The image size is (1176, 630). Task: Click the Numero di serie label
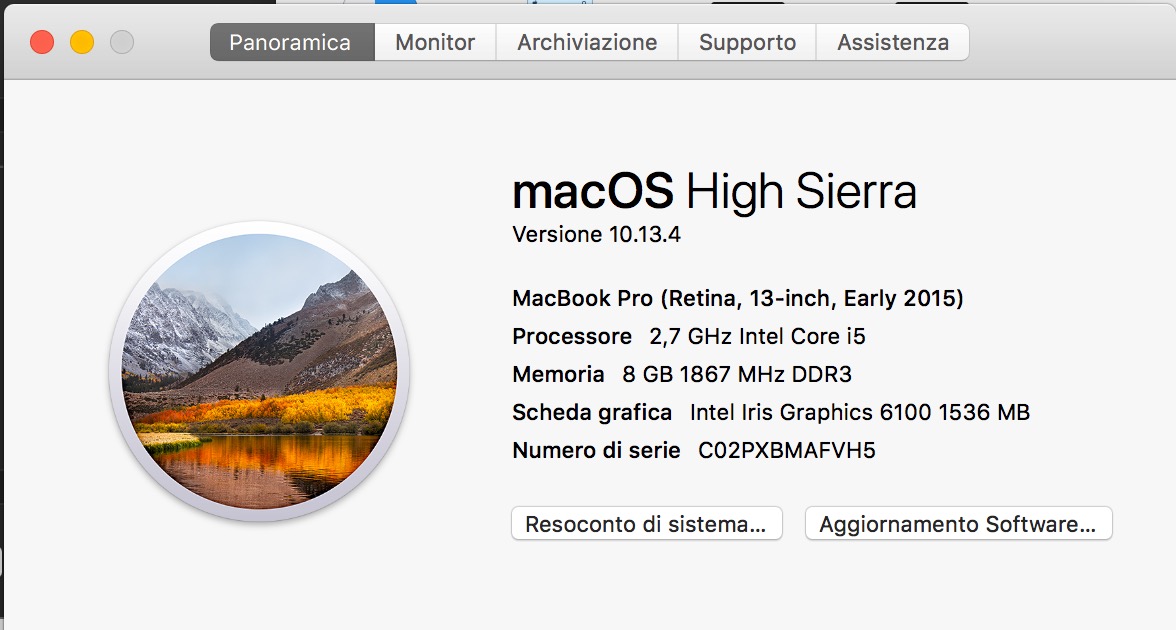click(596, 450)
